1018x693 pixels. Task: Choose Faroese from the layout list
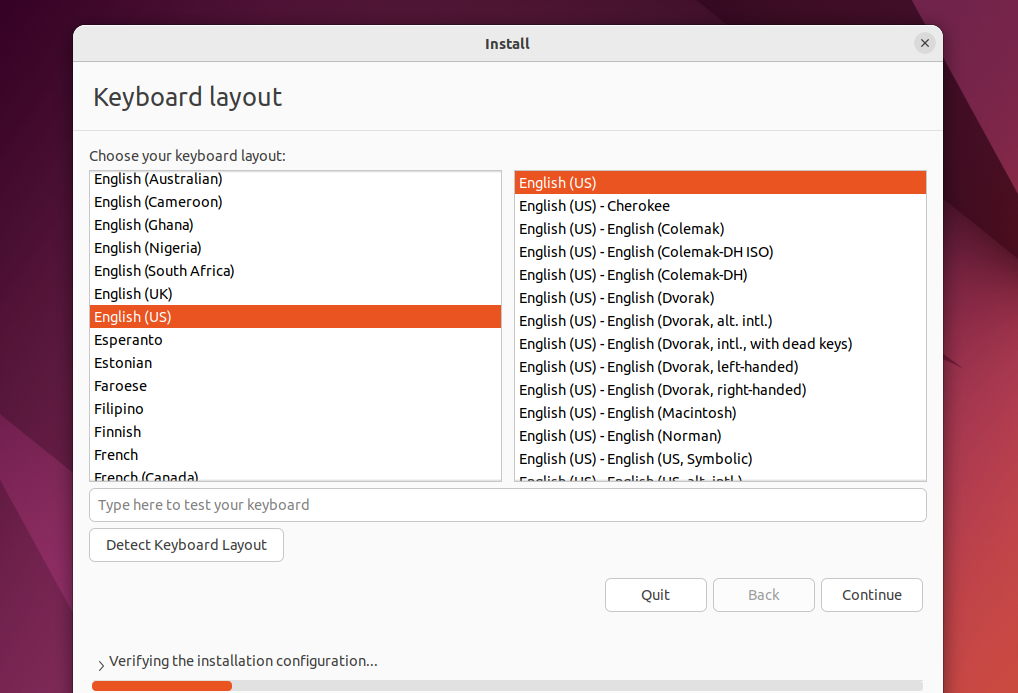295,386
